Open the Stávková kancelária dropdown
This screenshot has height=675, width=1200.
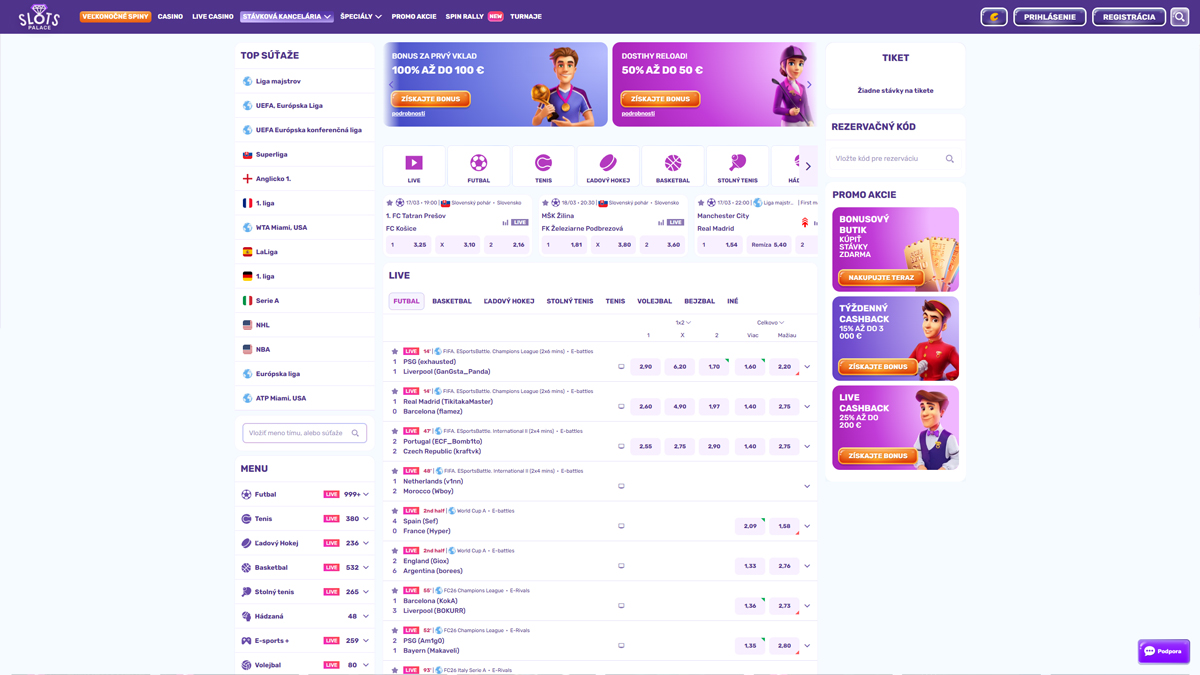(286, 16)
